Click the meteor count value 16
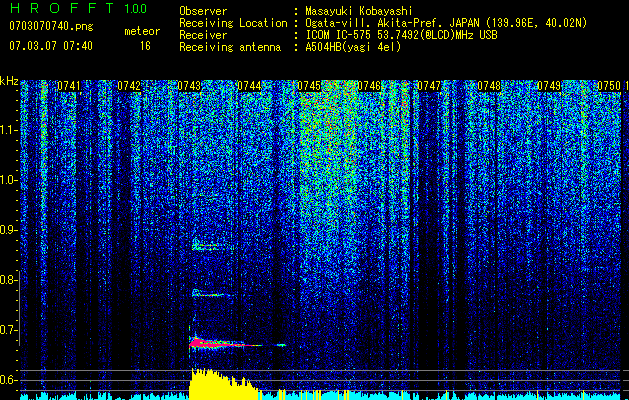 [x=145, y=46]
